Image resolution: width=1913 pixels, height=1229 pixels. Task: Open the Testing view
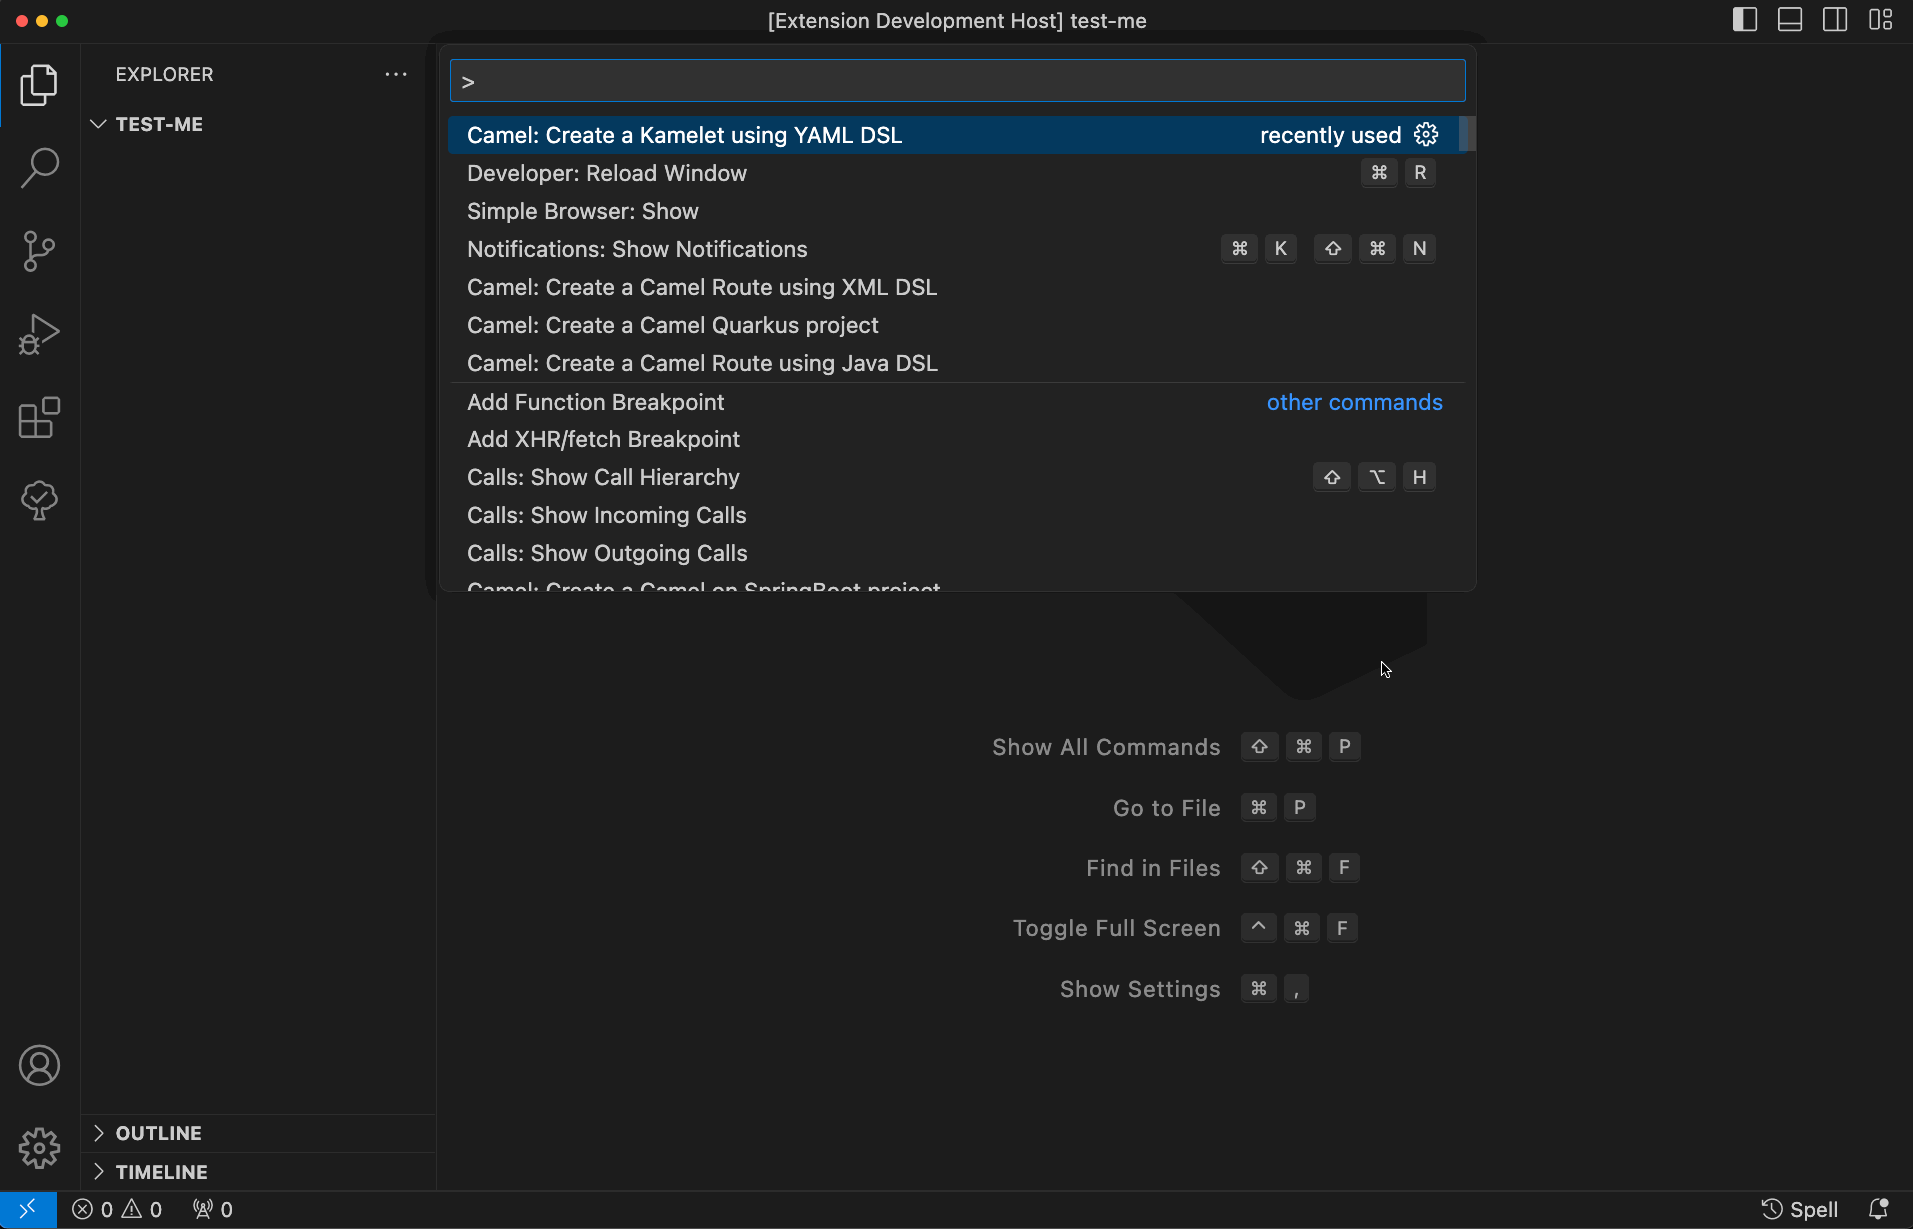click(39, 500)
